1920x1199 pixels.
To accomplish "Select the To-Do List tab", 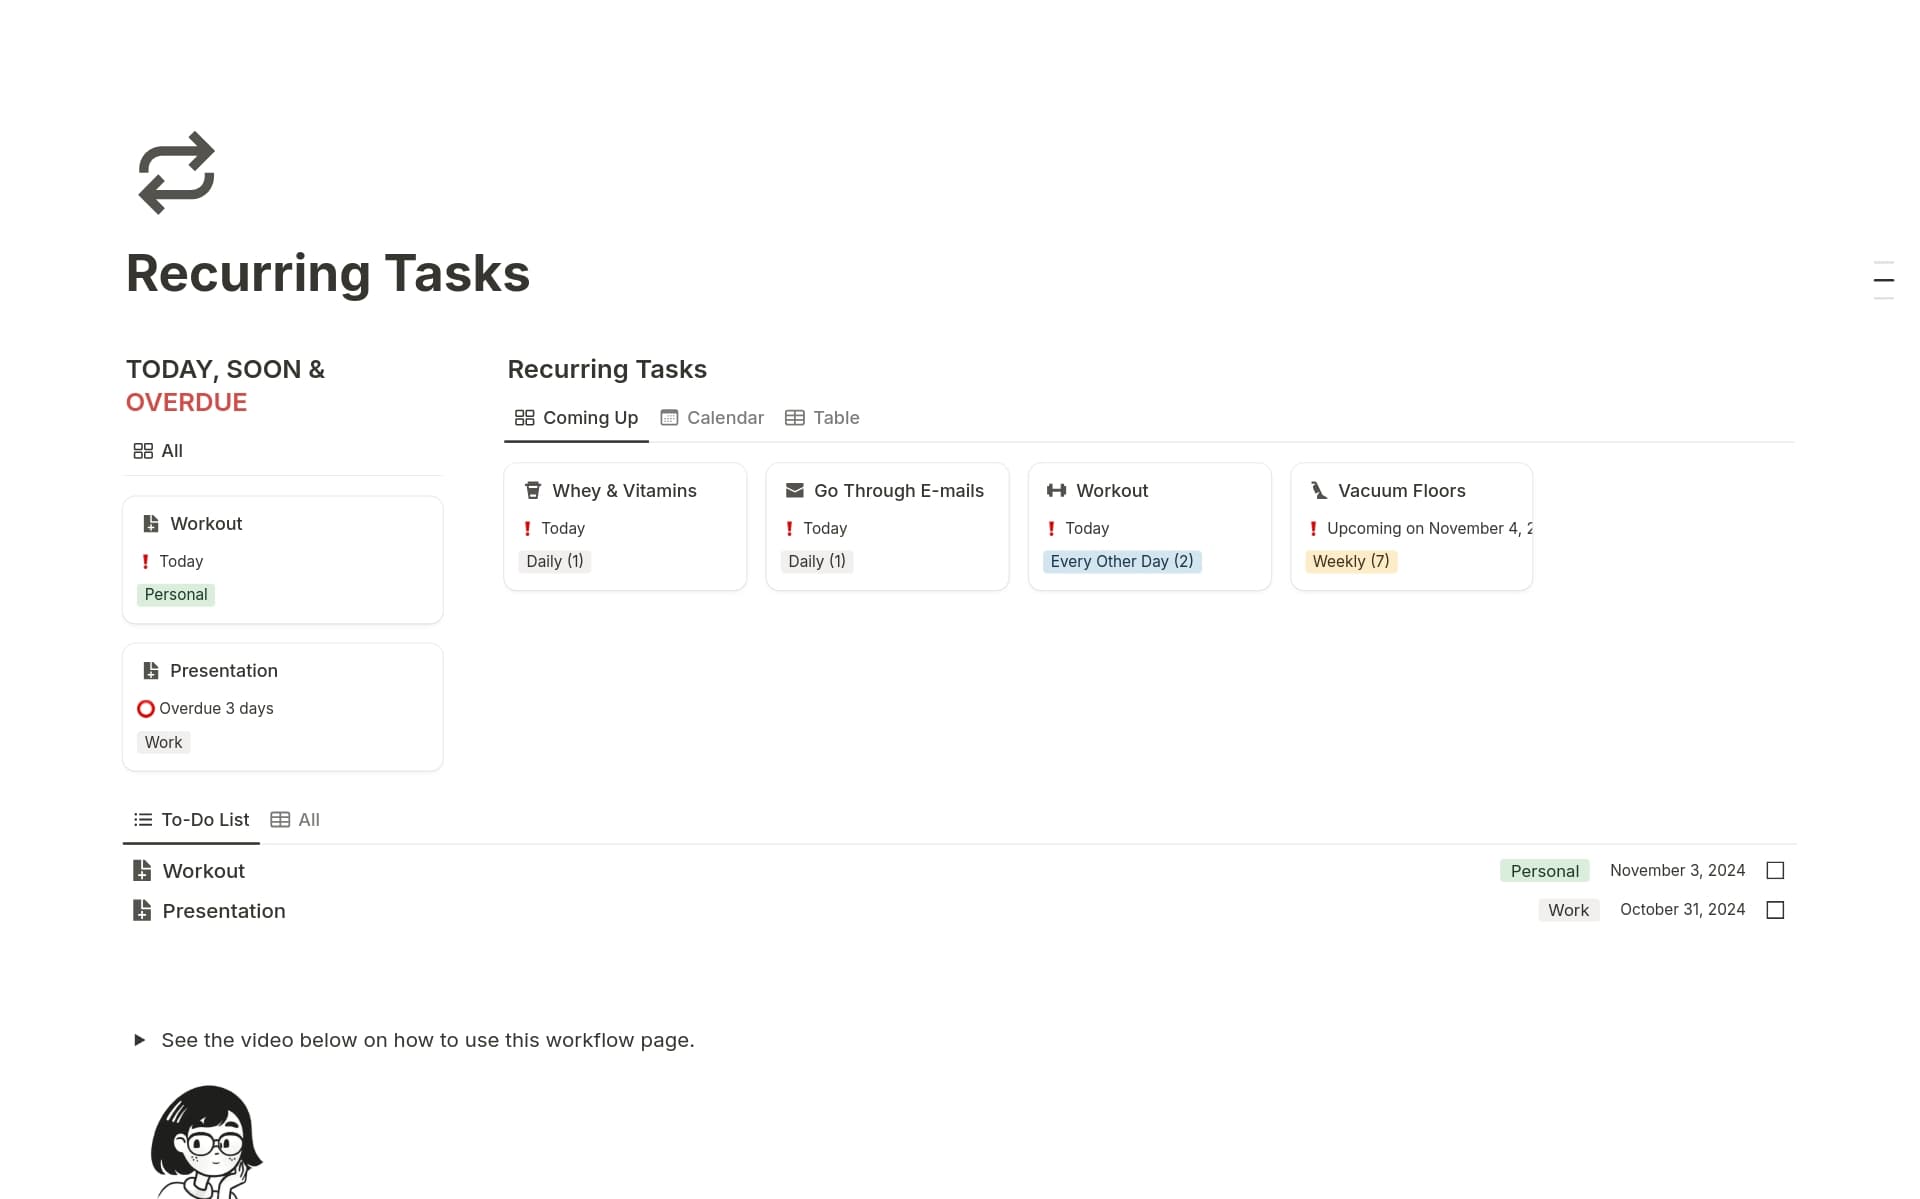I will (x=191, y=820).
